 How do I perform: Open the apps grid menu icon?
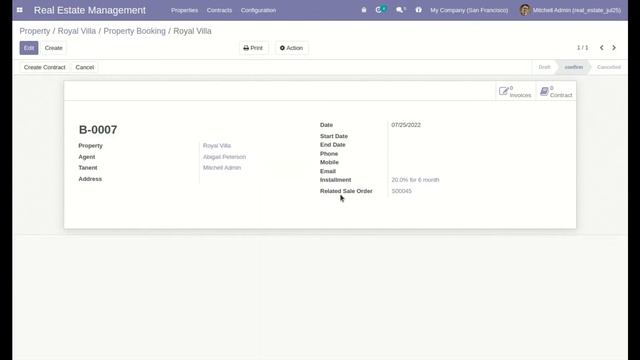click(x=20, y=10)
